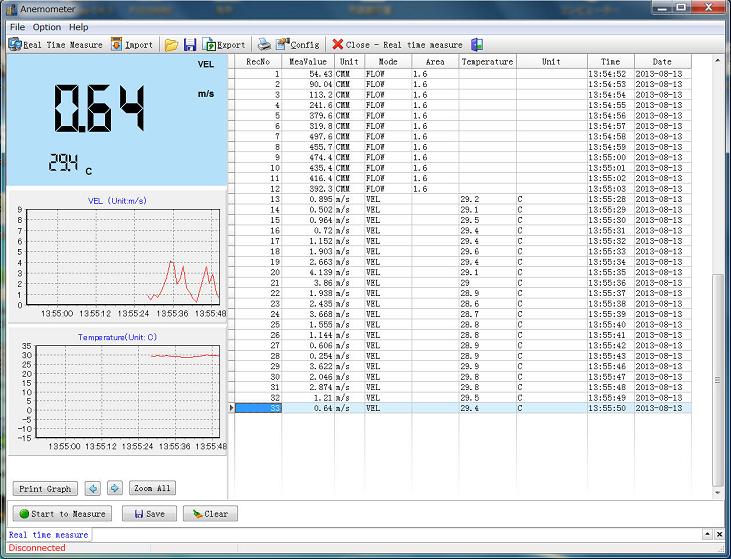Select the Real time measure tab
This screenshot has height=559, width=731.
coord(48,535)
